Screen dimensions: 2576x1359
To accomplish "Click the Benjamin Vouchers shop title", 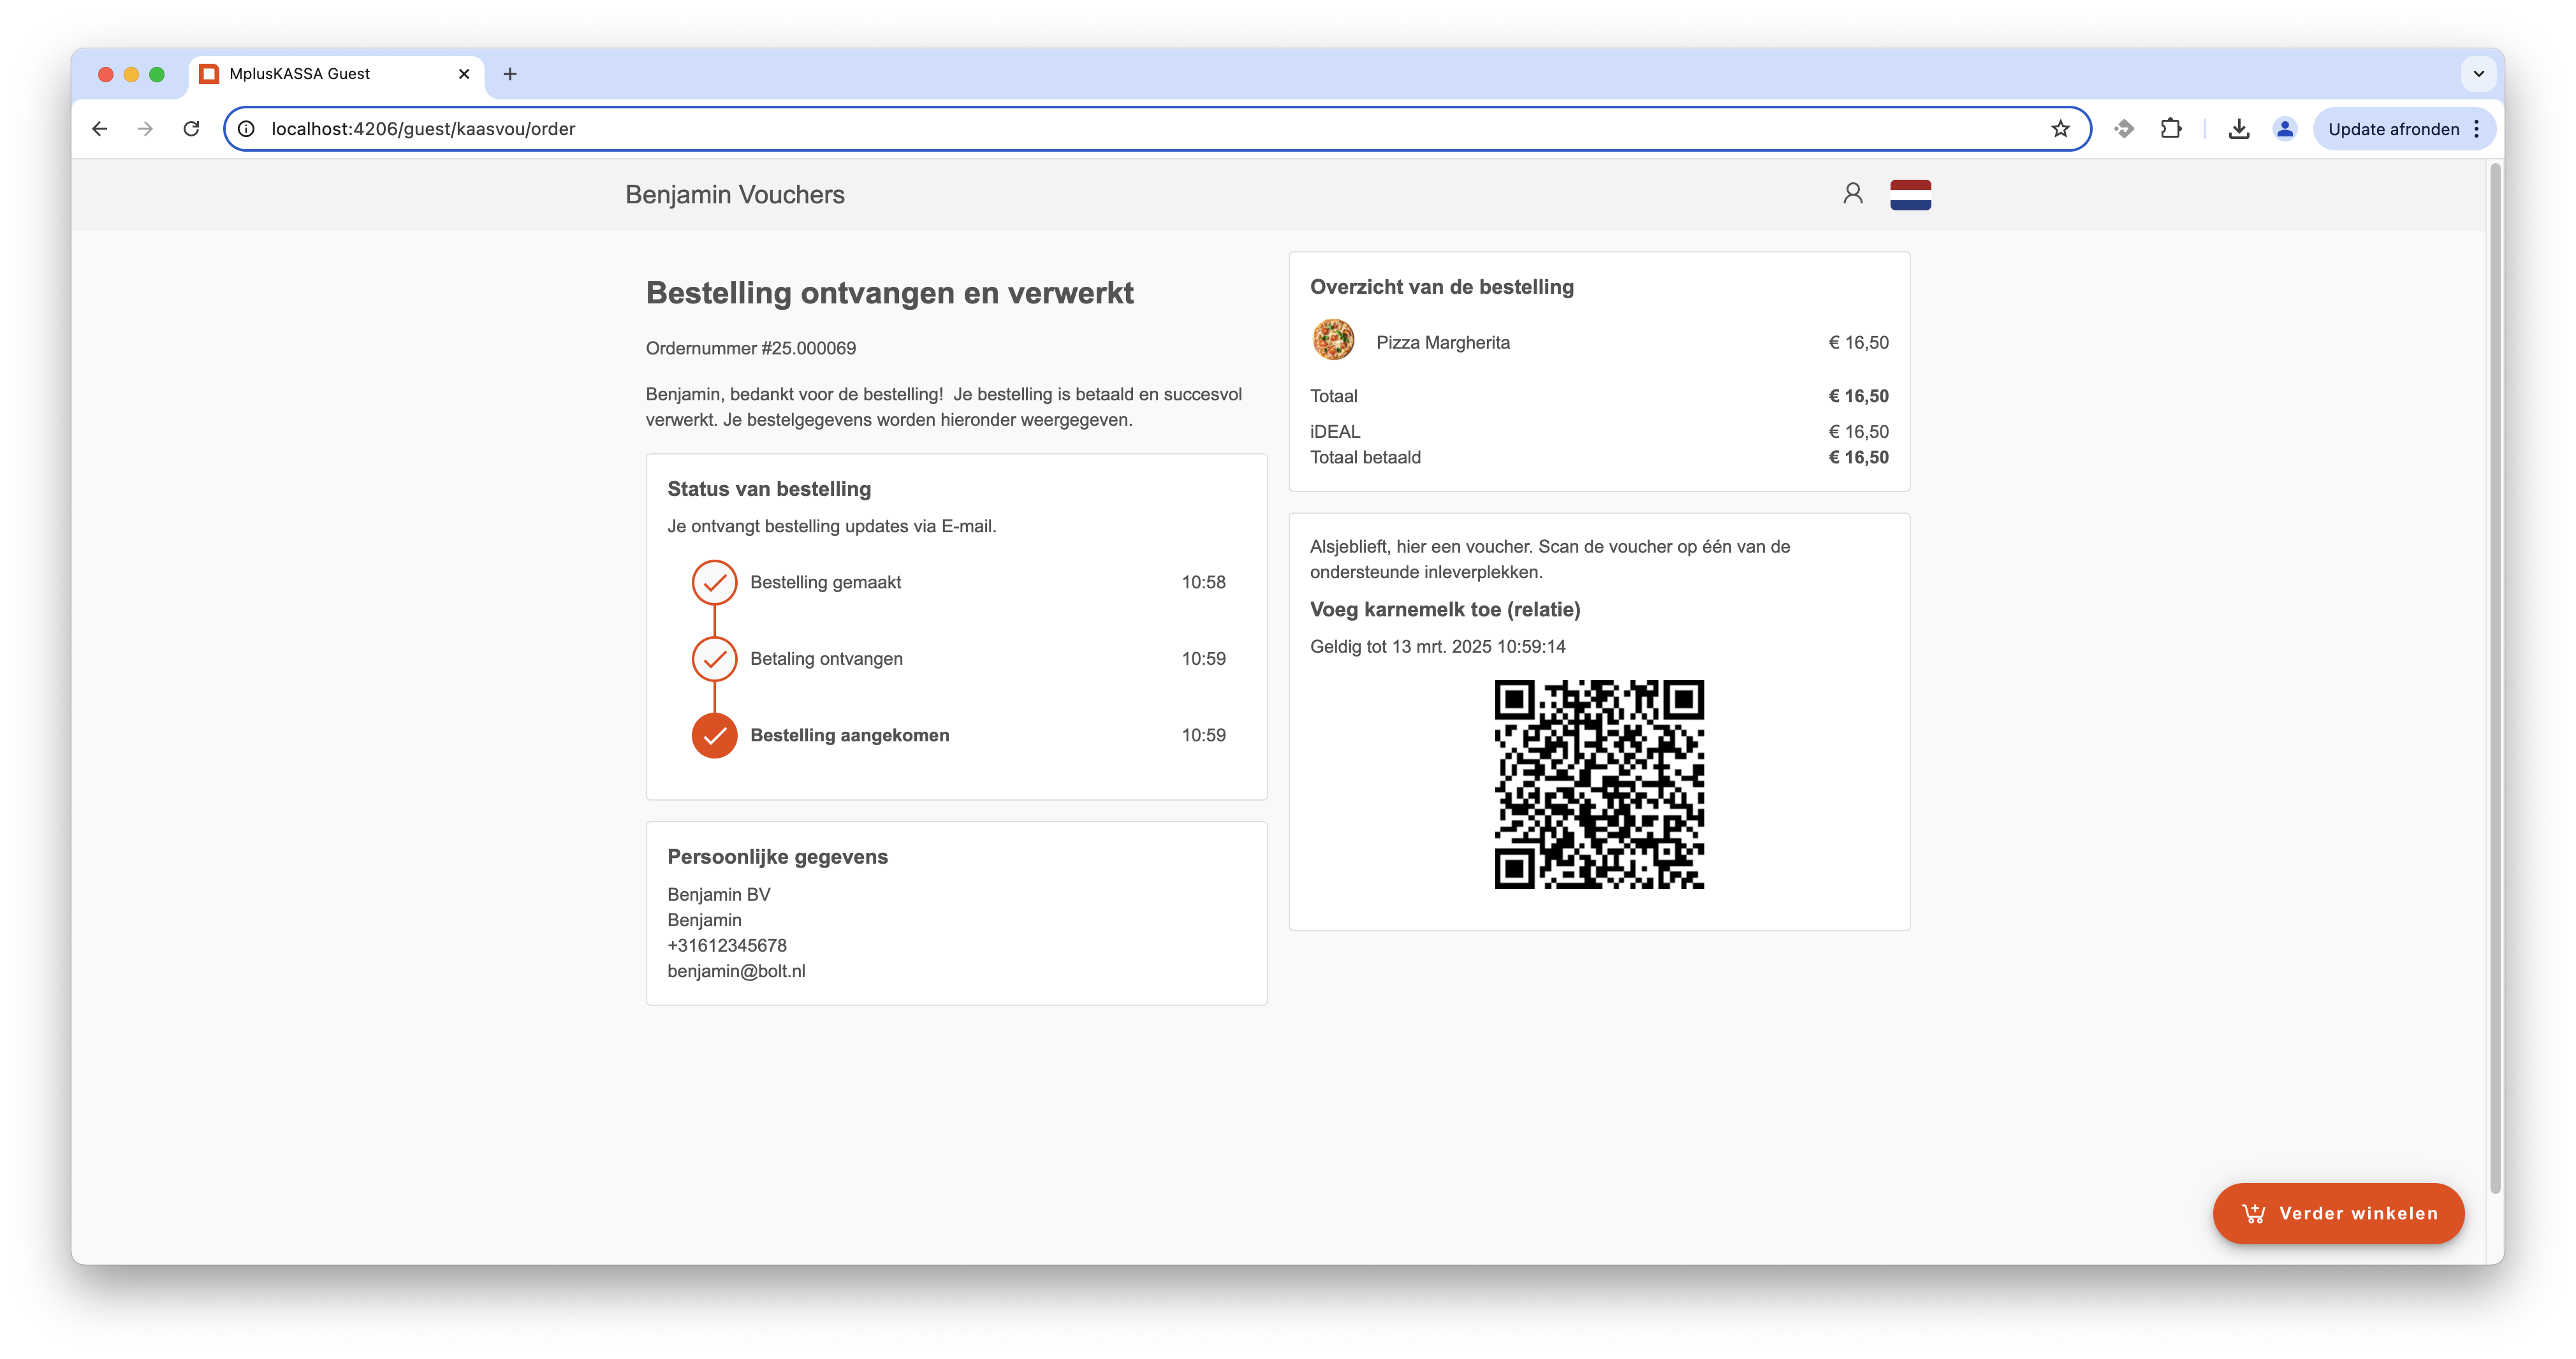I will coord(735,194).
